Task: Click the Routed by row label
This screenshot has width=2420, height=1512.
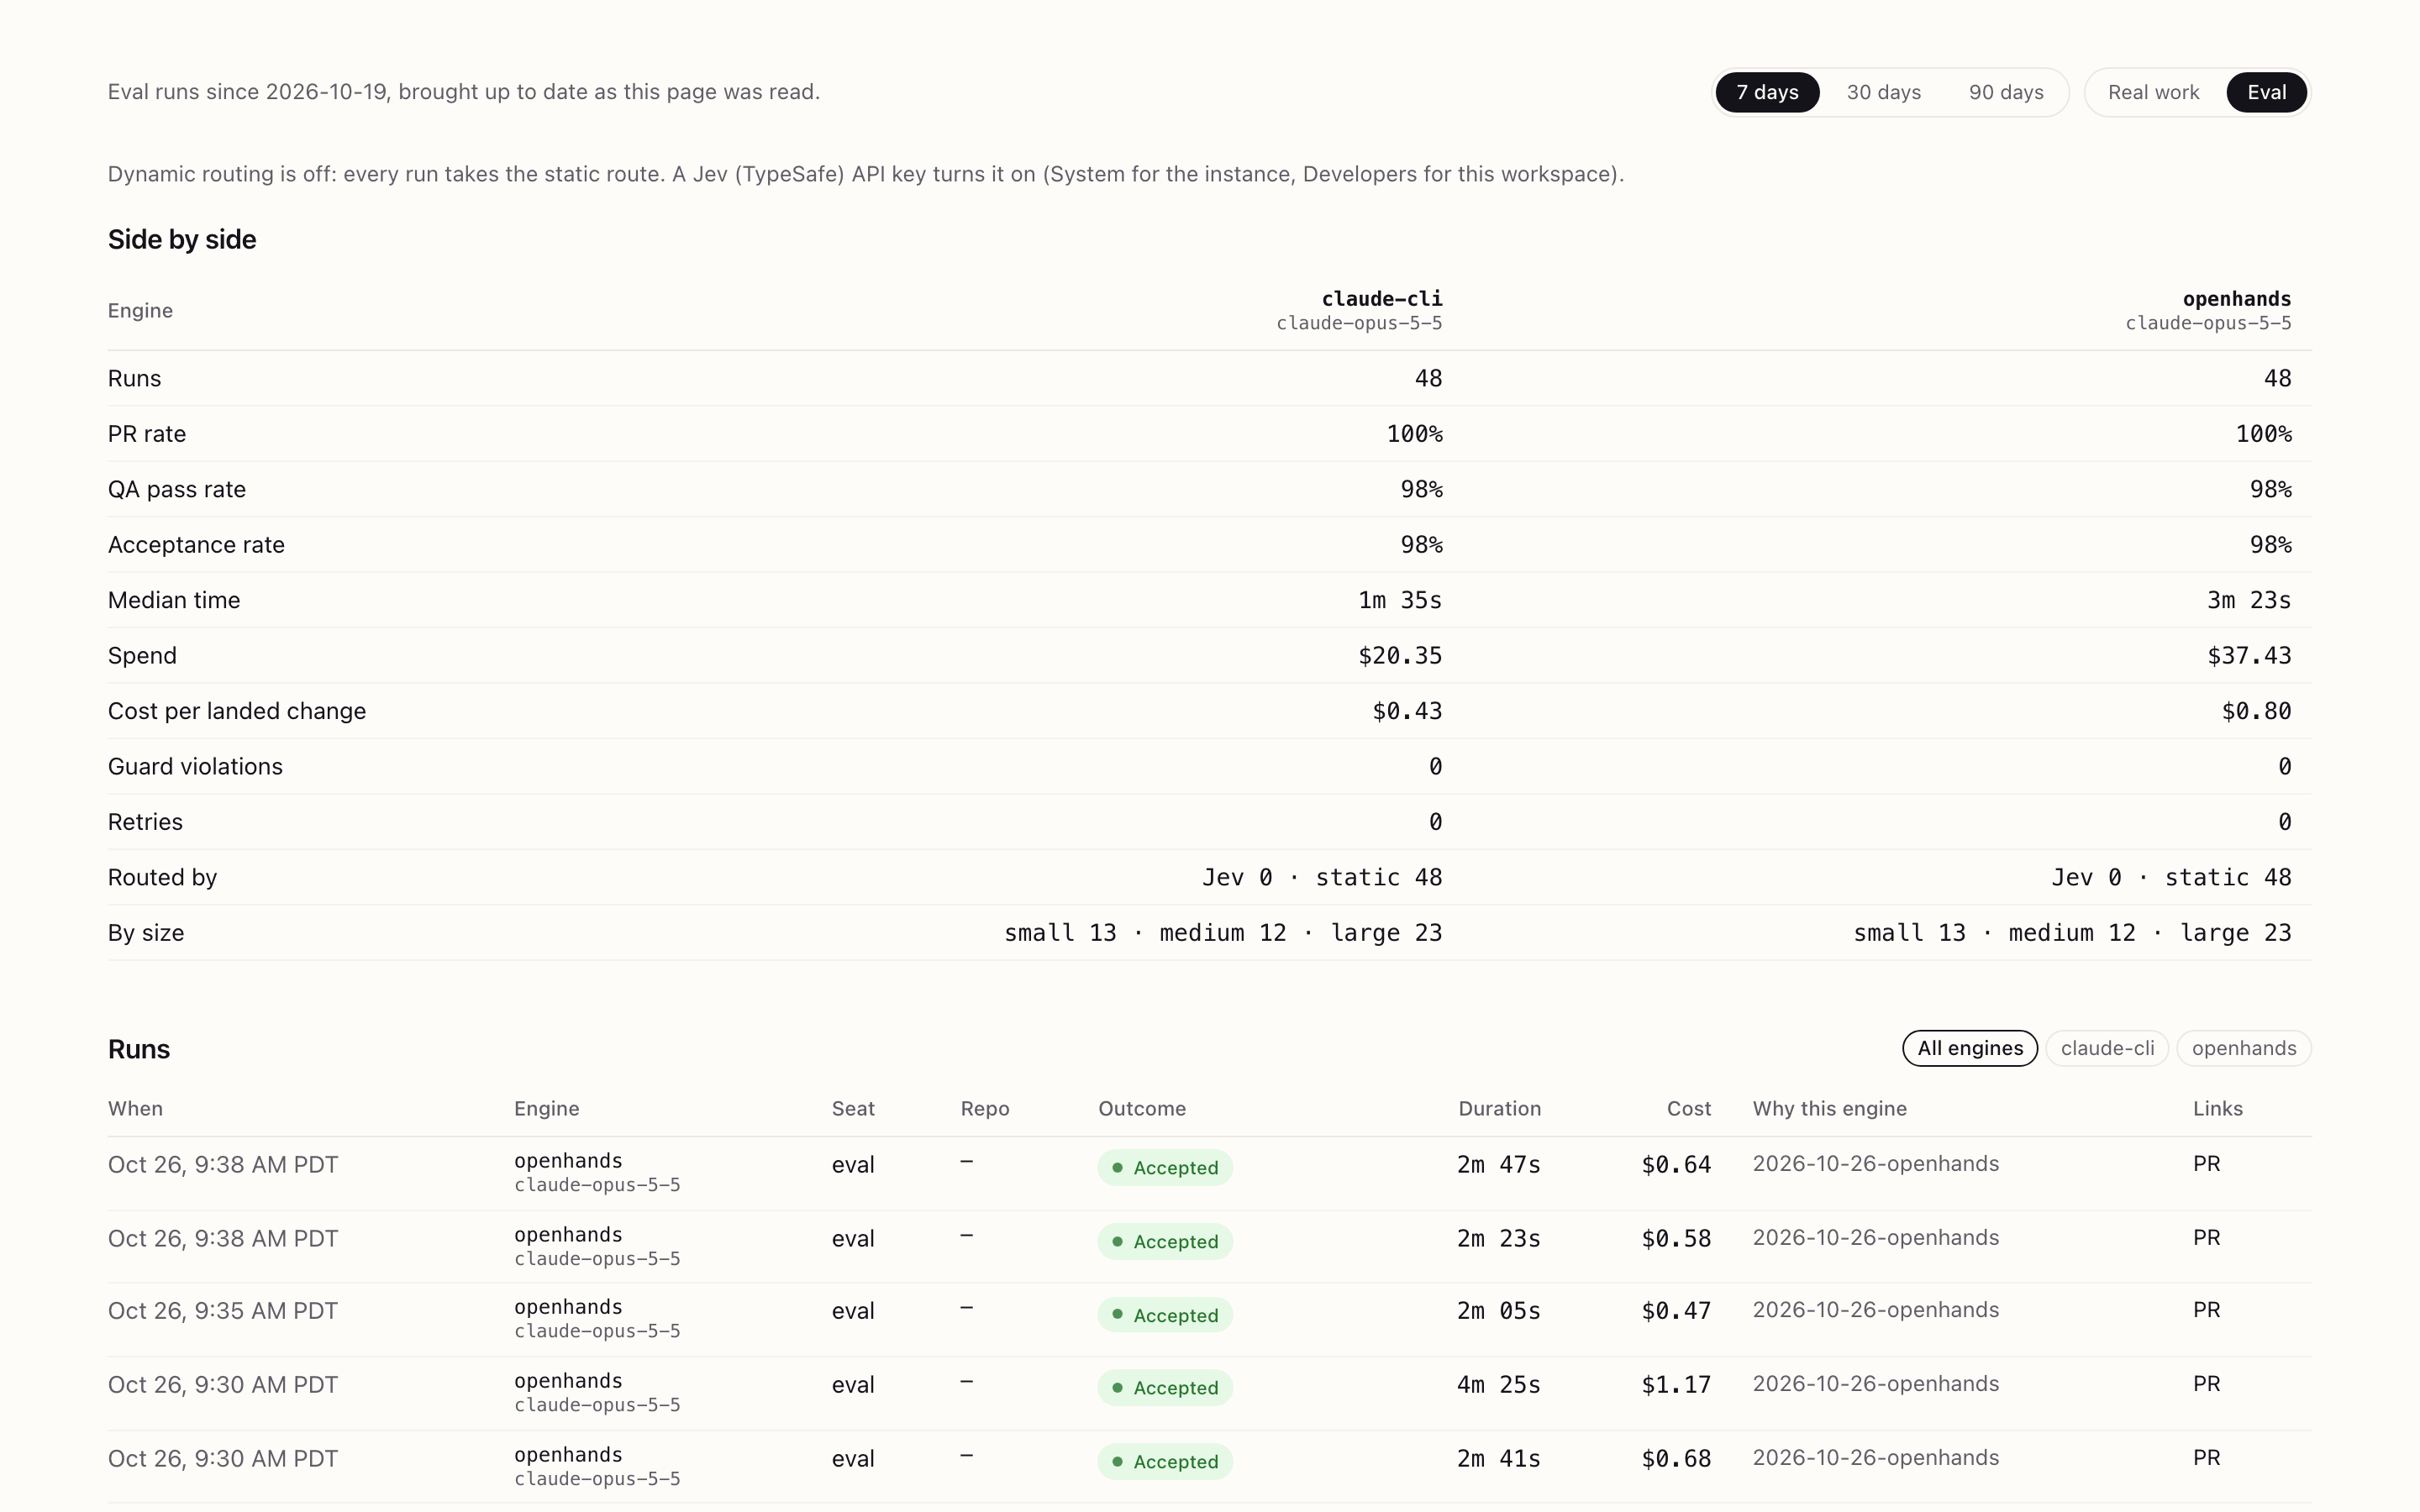Action: point(162,878)
